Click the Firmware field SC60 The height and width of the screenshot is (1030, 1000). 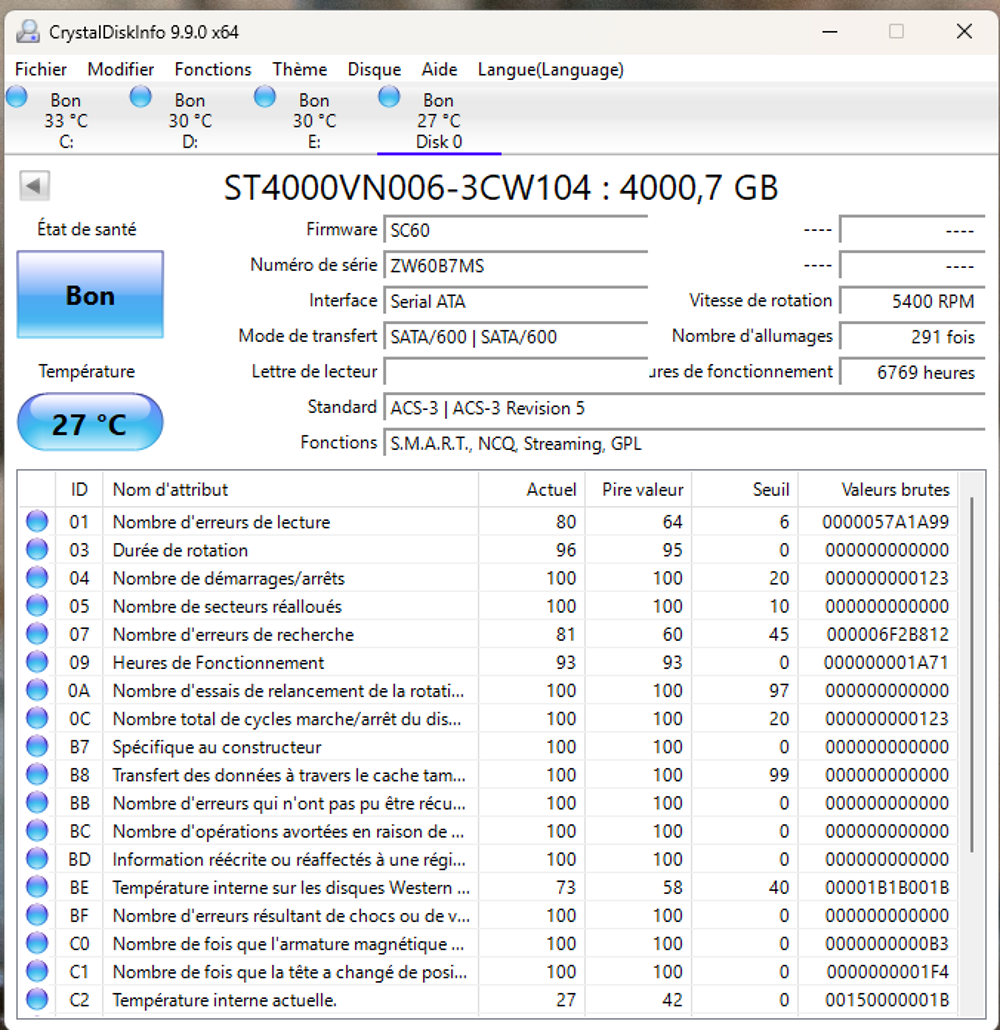516,231
